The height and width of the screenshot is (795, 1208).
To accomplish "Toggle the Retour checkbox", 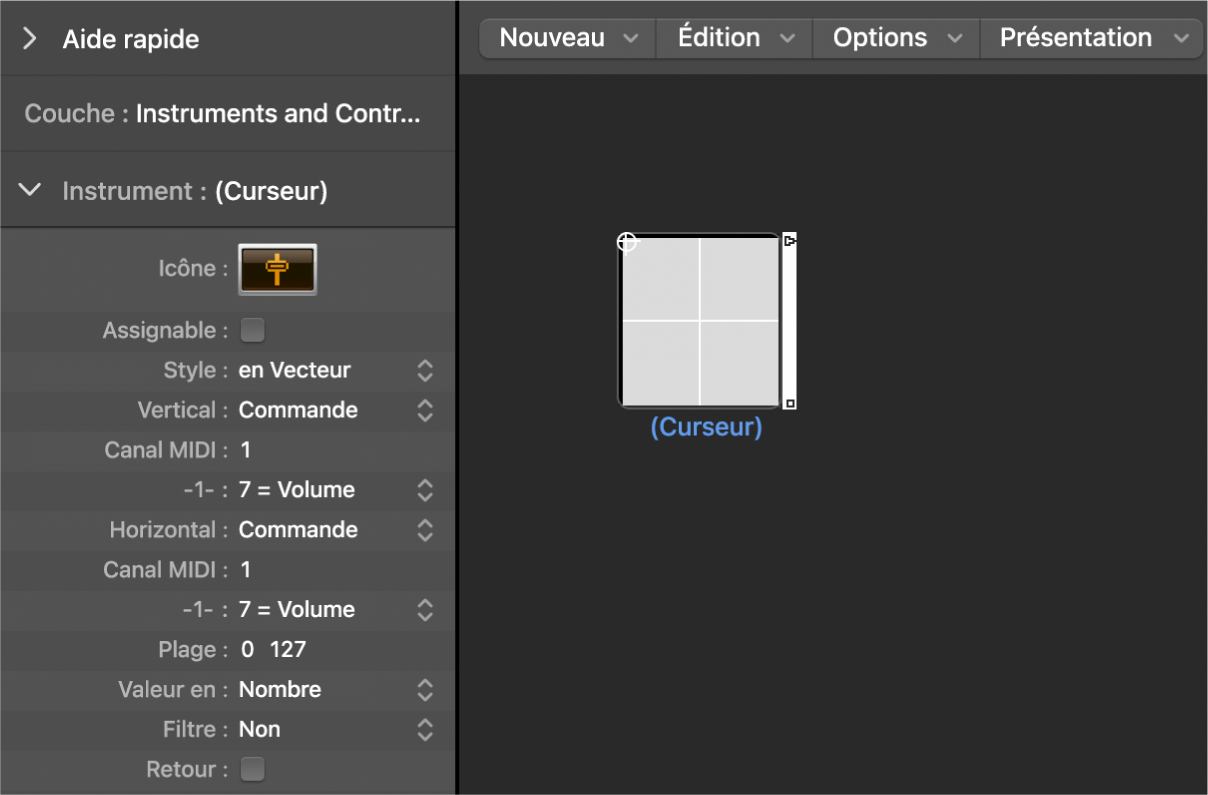I will pos(253,769).
